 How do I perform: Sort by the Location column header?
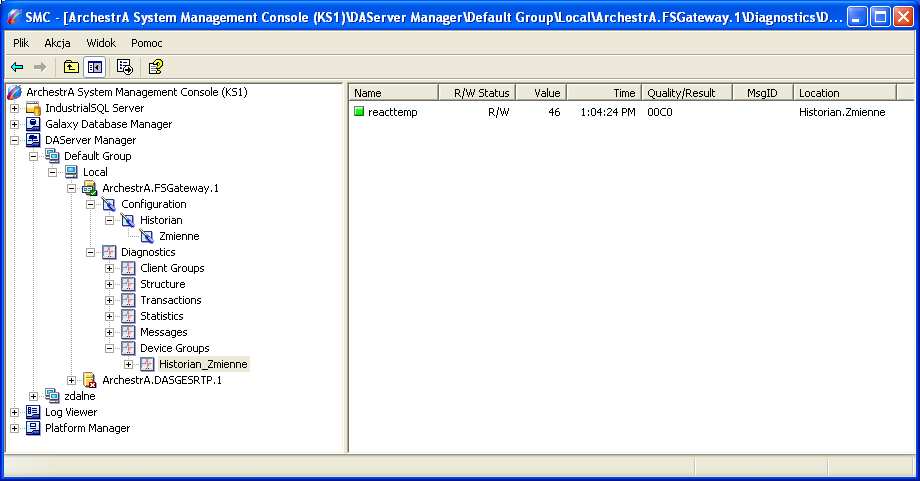(x=845, y=93)
